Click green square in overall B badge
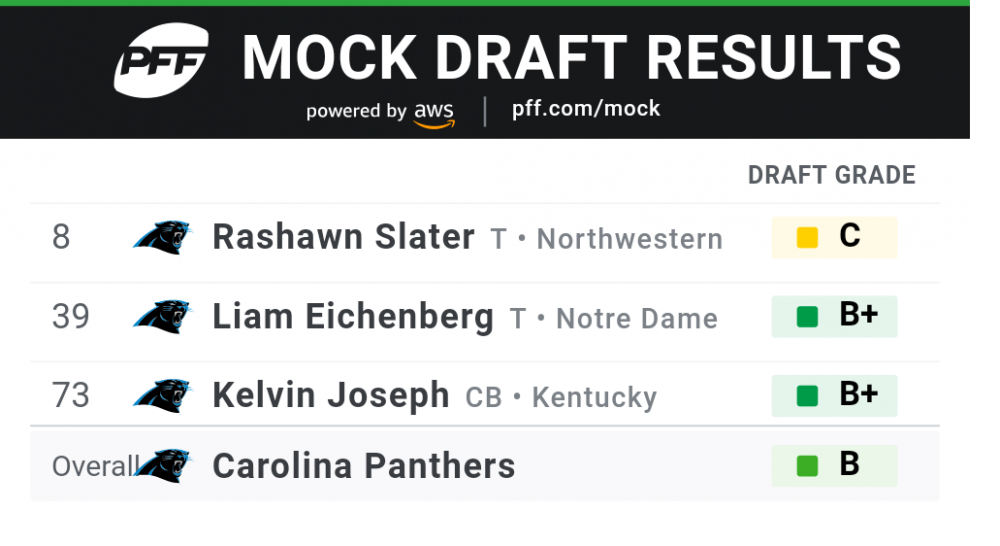 click(807, 466)
